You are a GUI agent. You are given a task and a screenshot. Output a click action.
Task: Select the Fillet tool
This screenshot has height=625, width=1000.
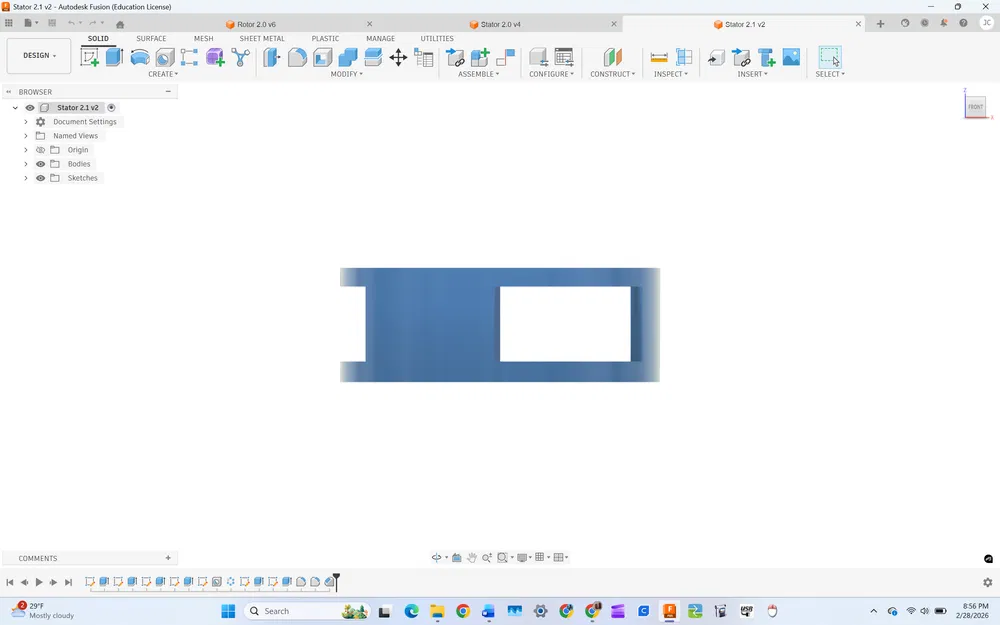[x=297, y=57]
